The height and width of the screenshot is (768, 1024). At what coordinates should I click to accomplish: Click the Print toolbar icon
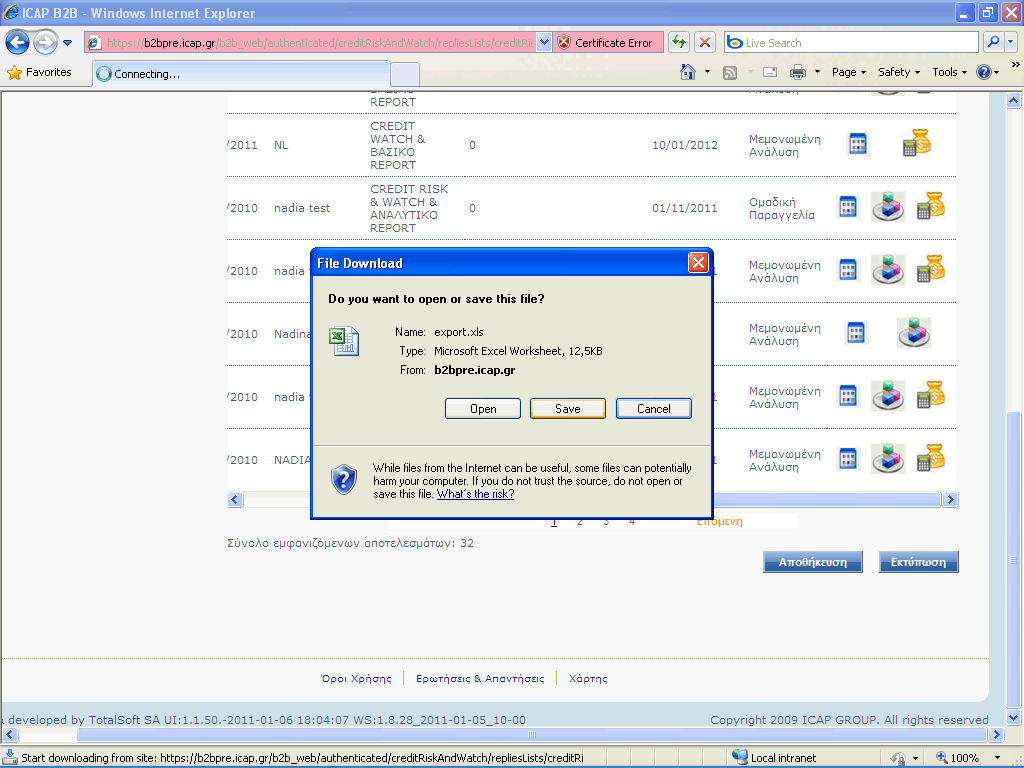797,72
